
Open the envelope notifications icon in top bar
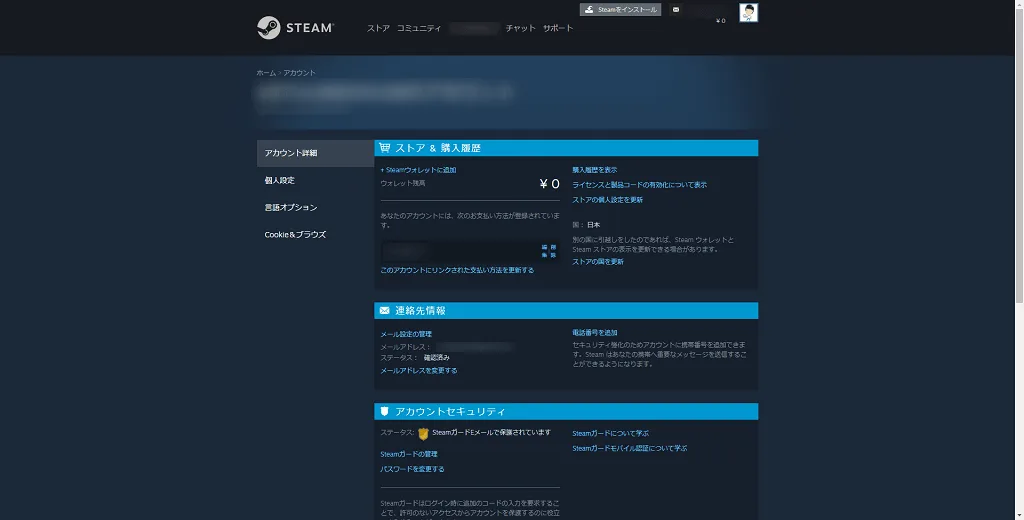pyautogui.click(x=676, y=10)
